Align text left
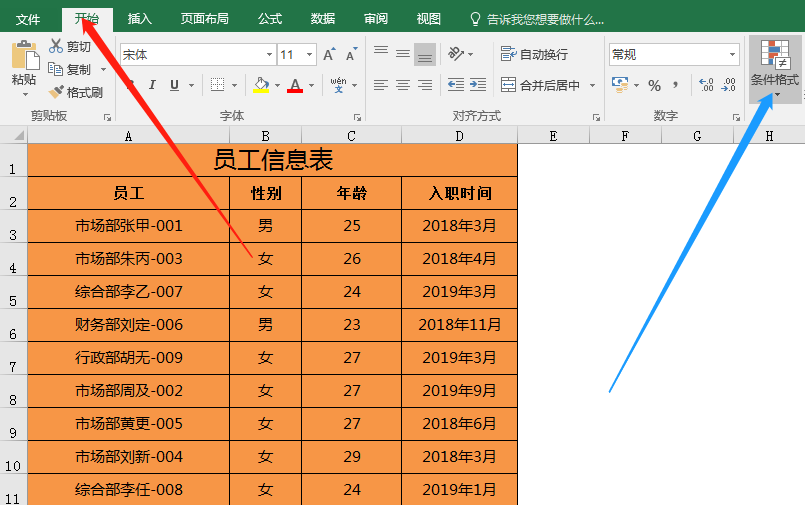This screenshot has width=805, height=505. (381, 85)
